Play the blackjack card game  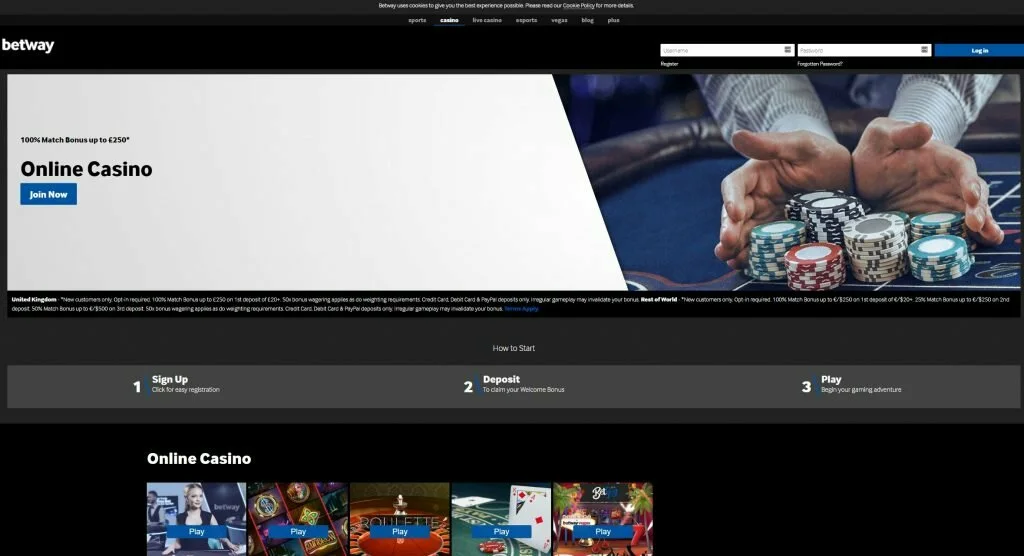click(501, 532)
